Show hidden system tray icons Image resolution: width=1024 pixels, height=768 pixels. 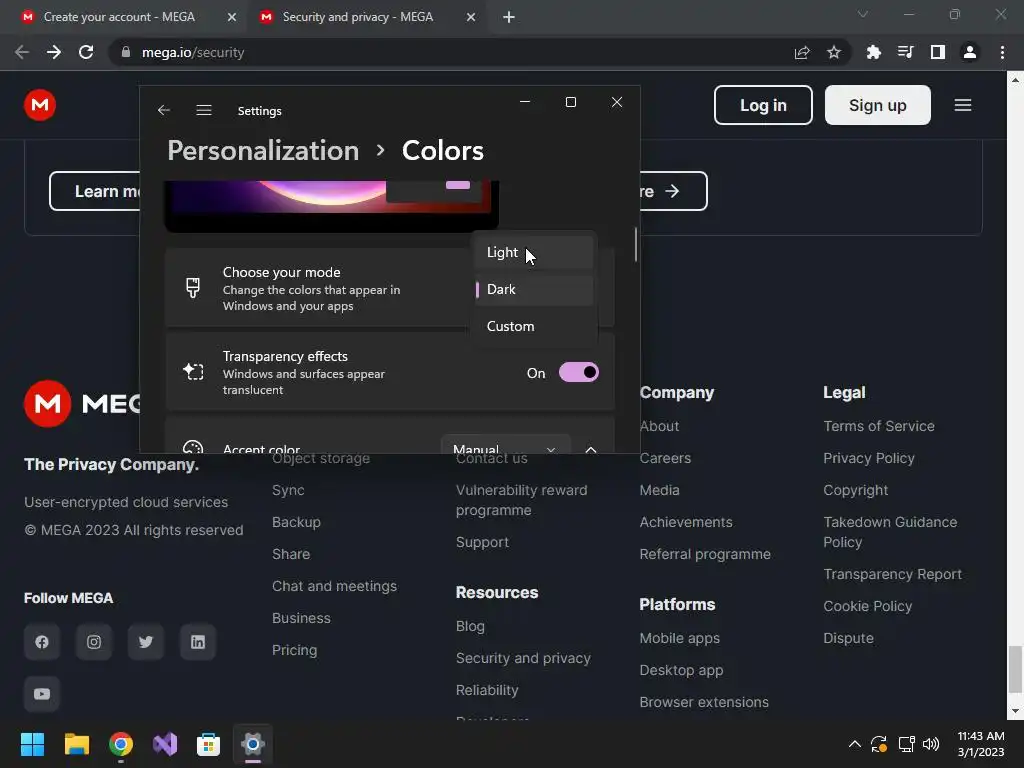[x=854, y=744]
